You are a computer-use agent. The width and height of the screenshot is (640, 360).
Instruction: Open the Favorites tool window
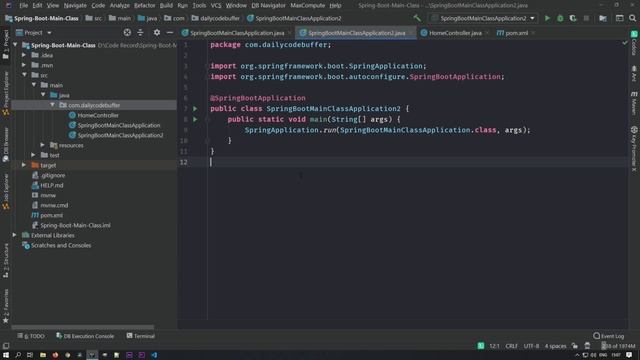[x=6, y=306]
